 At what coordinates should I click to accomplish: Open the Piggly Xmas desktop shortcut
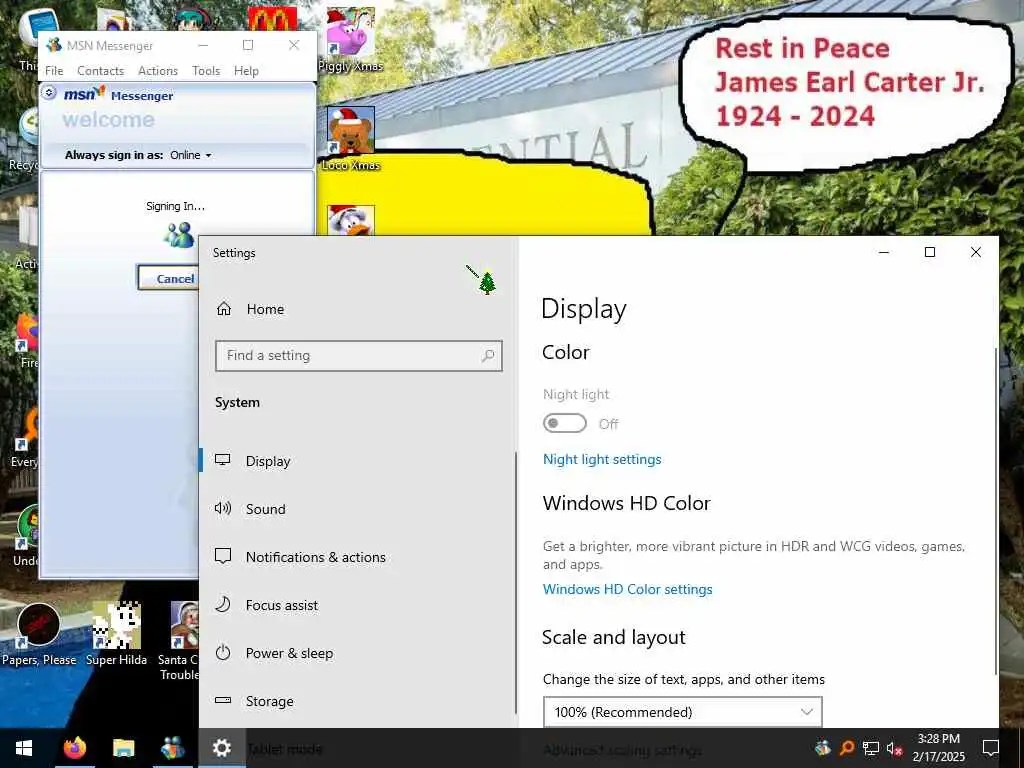tap(351, 39)
